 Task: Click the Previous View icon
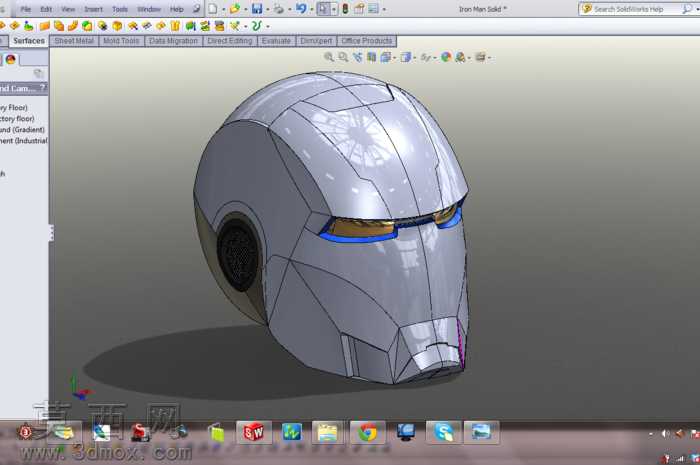coord(357,57)
